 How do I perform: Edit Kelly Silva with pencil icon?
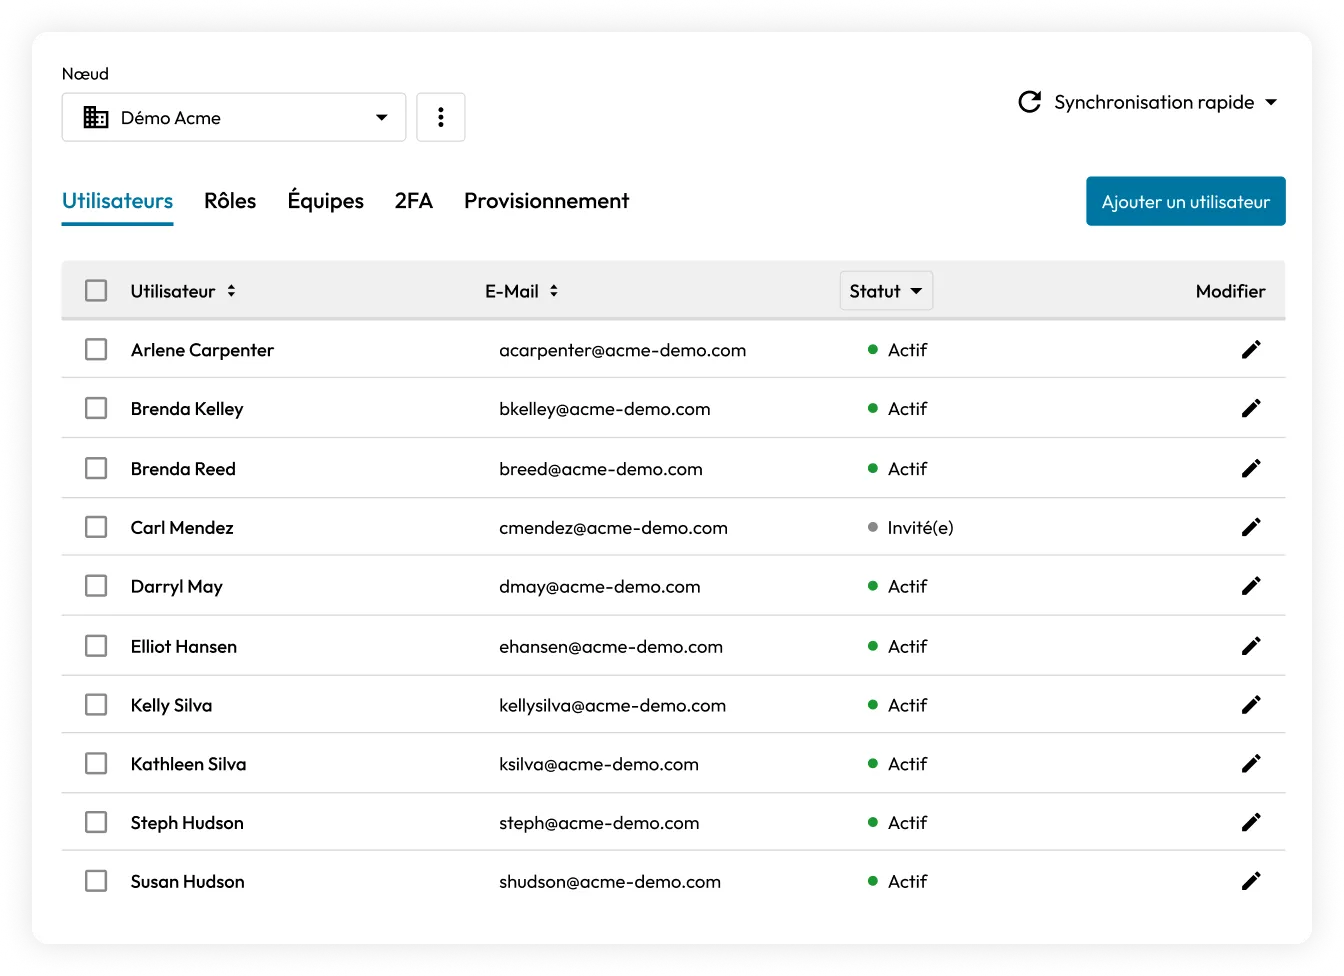pyautogui.click(x=1251, y=705)
